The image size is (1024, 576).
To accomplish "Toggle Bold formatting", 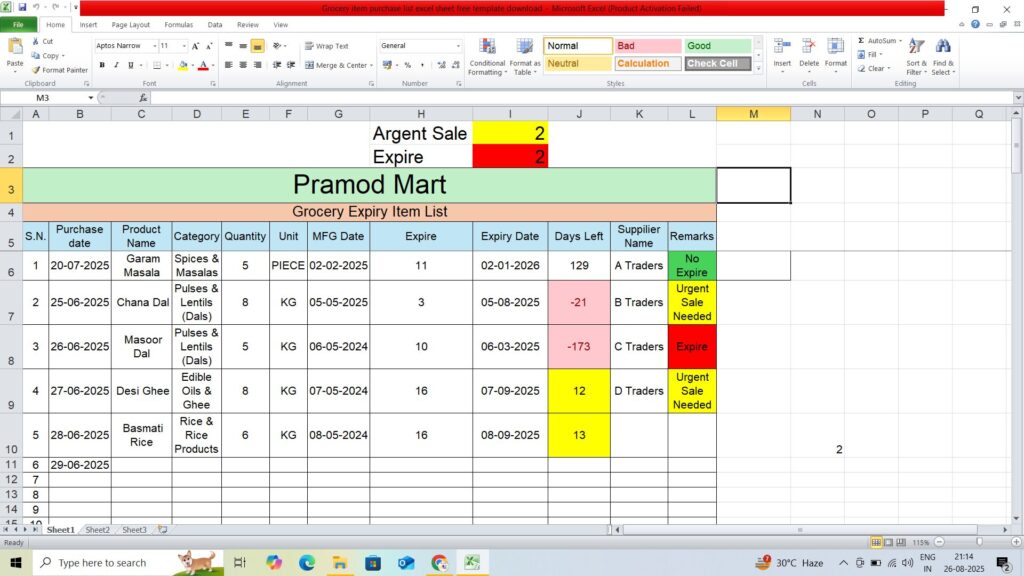I will [x=102, y=65].
